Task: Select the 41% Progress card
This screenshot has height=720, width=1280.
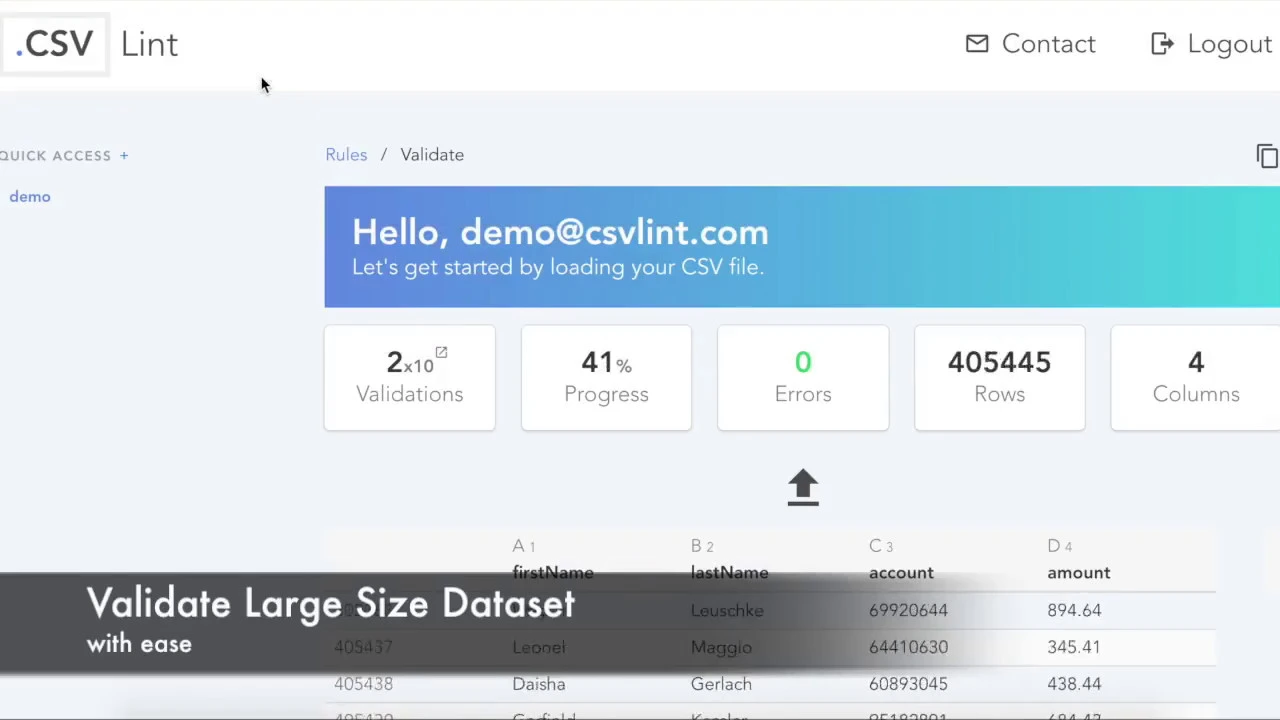Action: pos(606,378)
